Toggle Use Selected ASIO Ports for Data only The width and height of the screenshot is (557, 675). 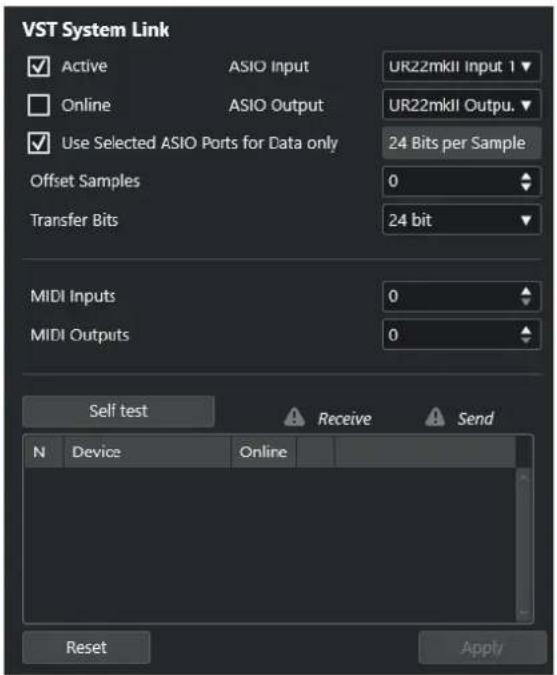click(x=39, y=143)
